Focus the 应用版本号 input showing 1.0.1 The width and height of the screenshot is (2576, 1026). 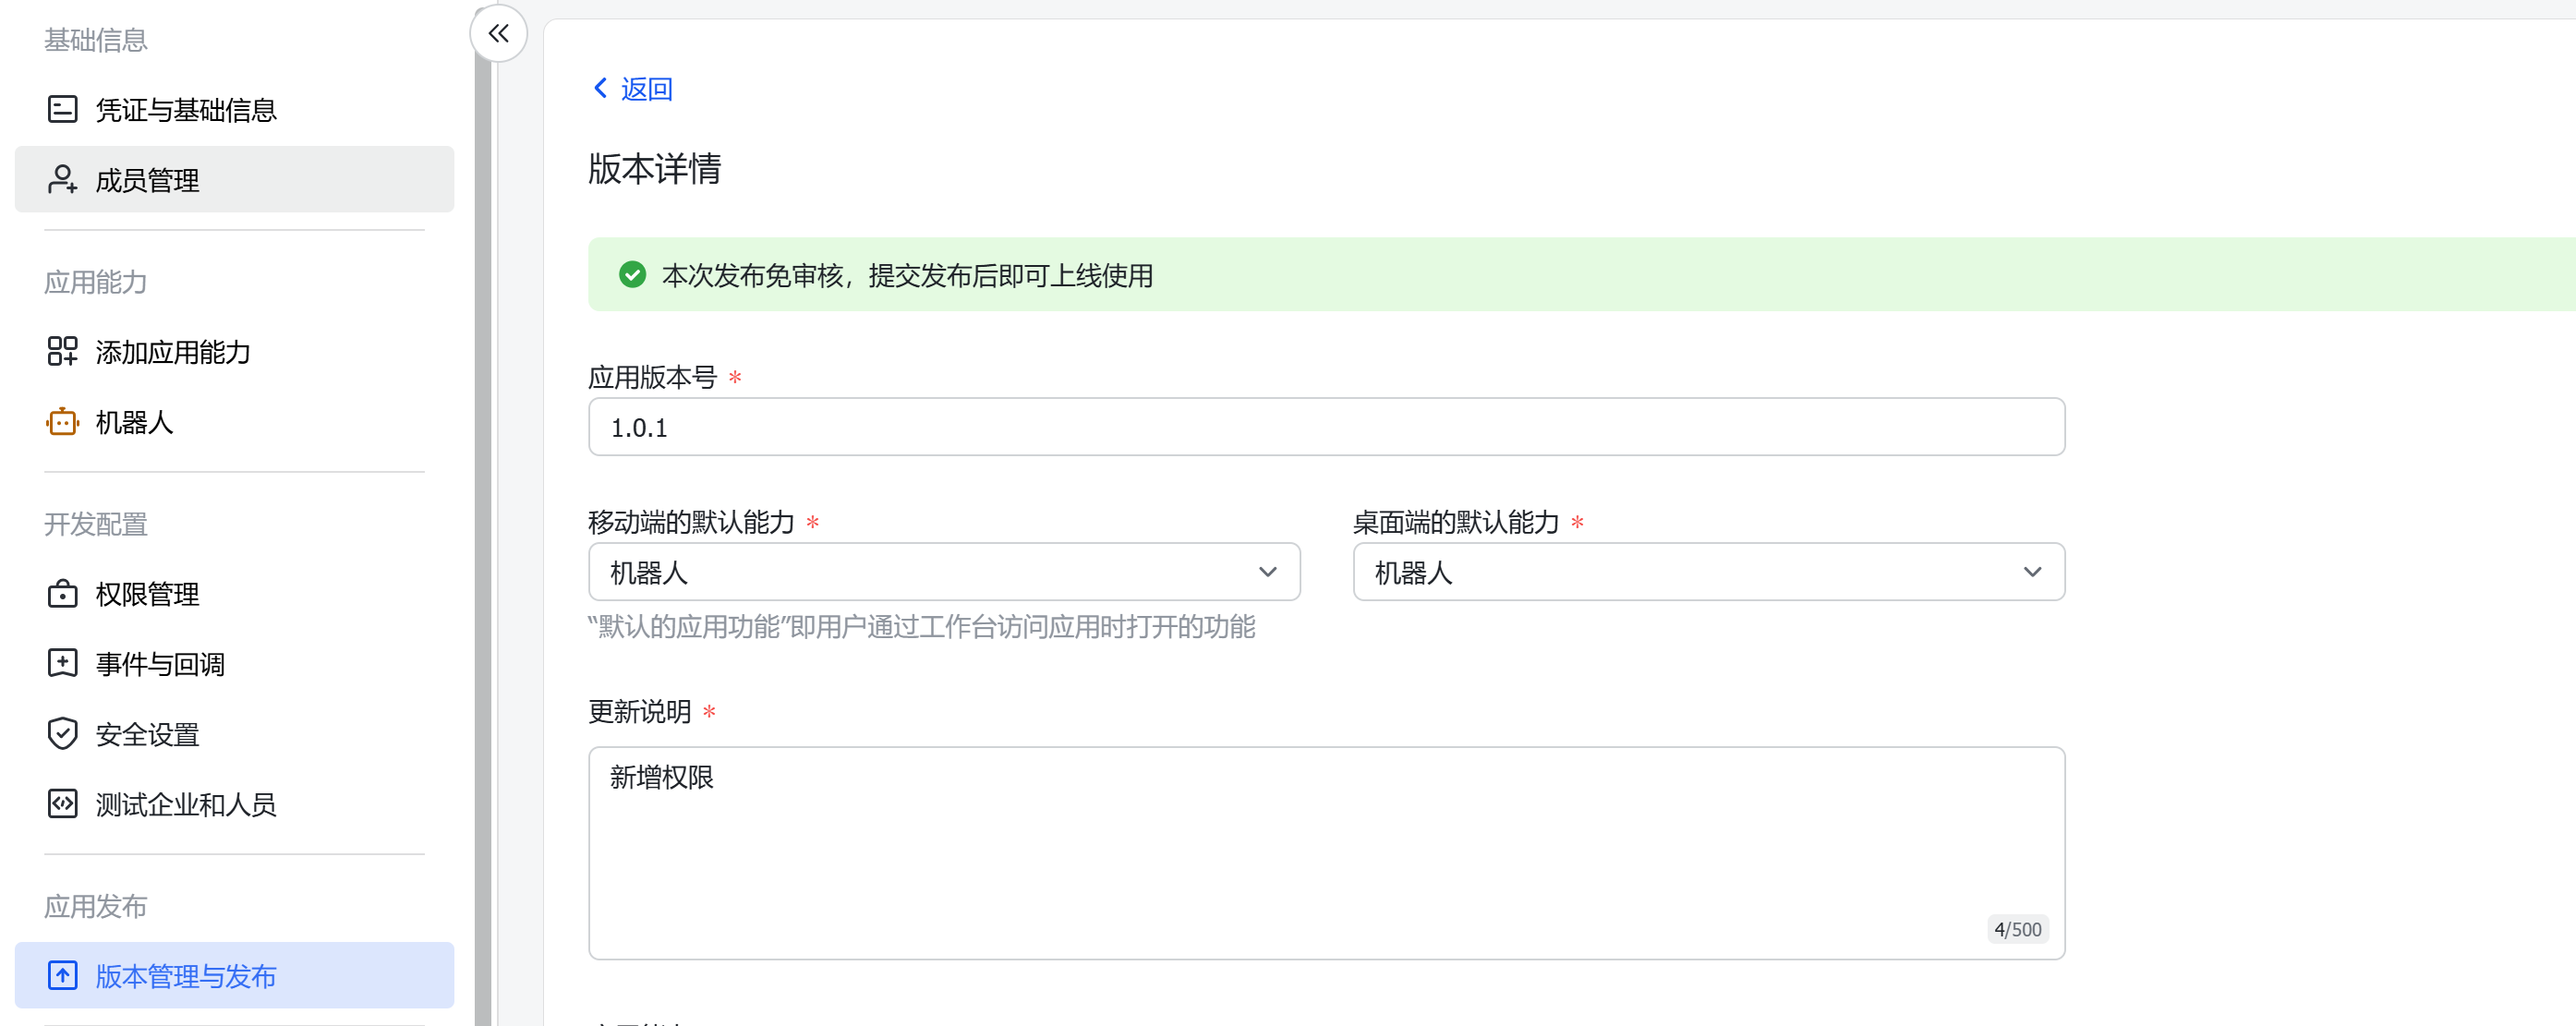(1325, 426)
